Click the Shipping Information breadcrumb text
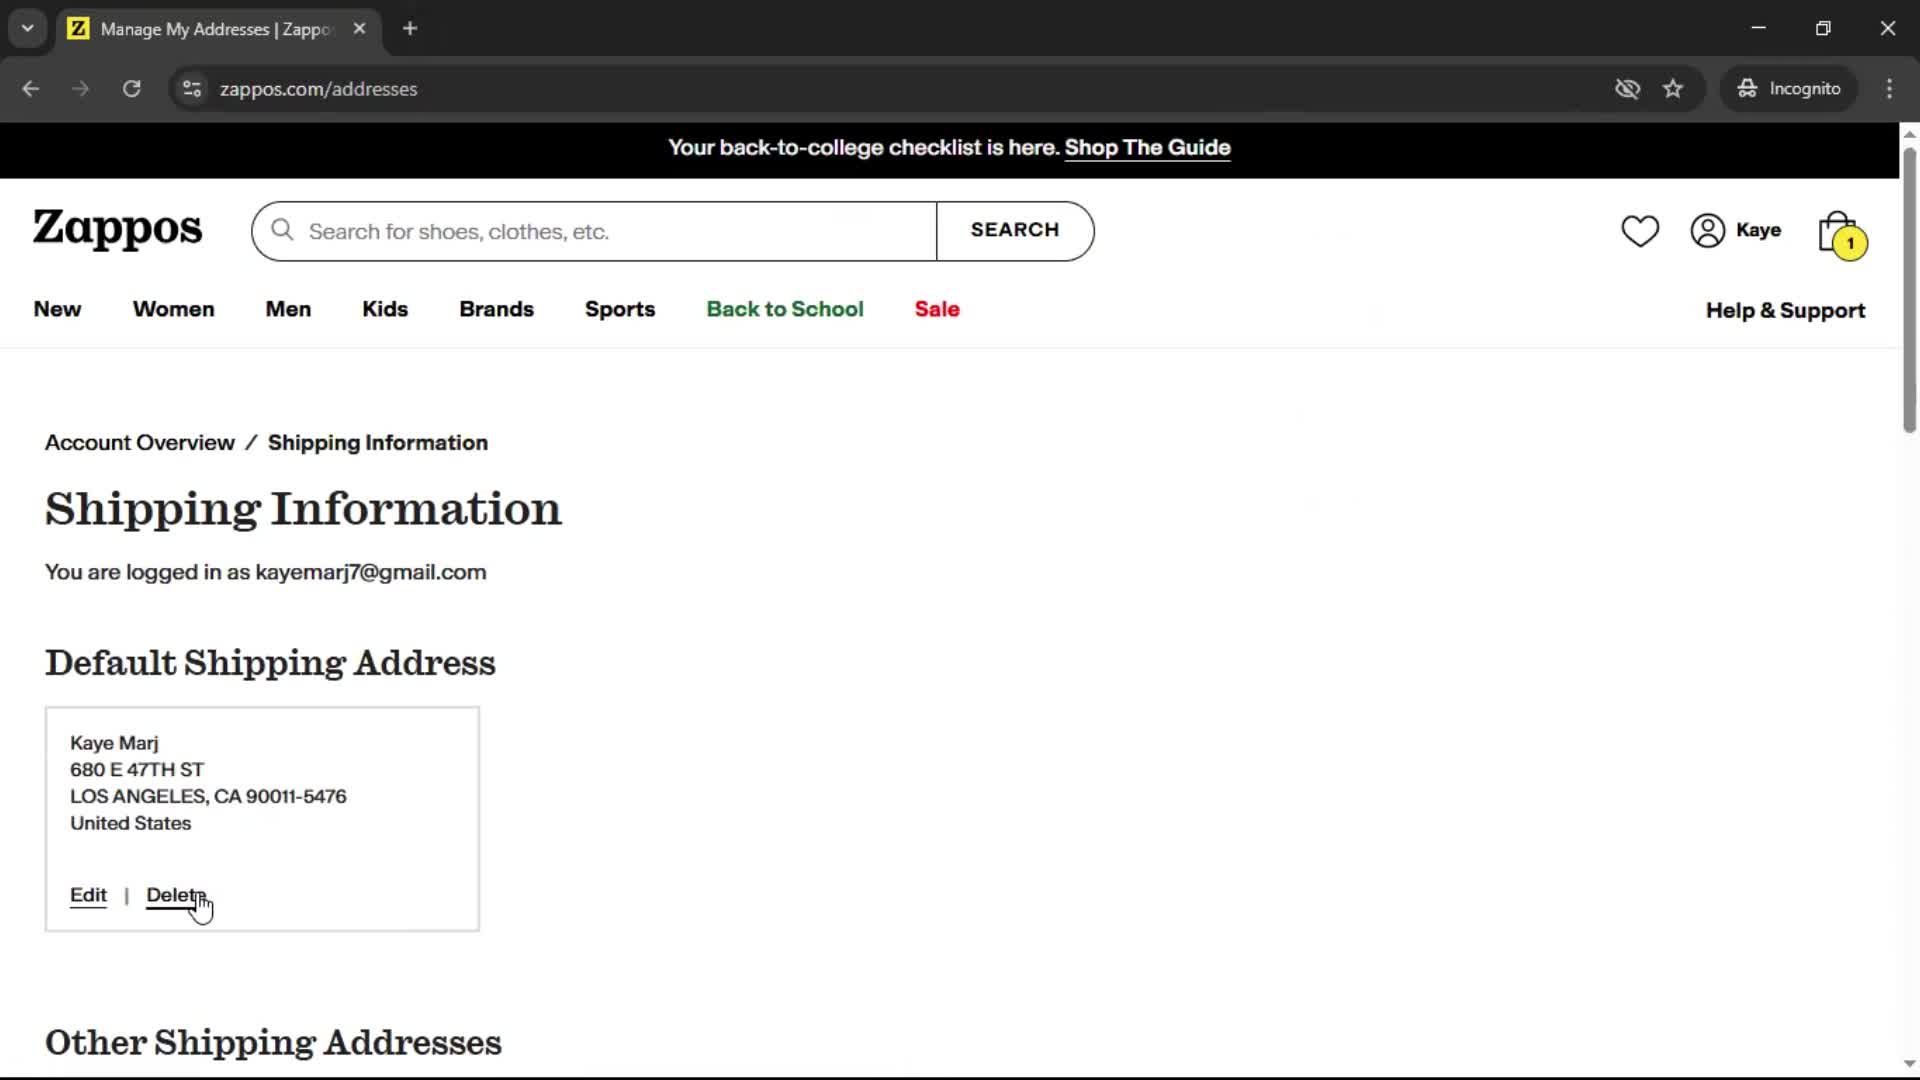The height and width of the screenshot is (1080, 1920). (378, 443)
